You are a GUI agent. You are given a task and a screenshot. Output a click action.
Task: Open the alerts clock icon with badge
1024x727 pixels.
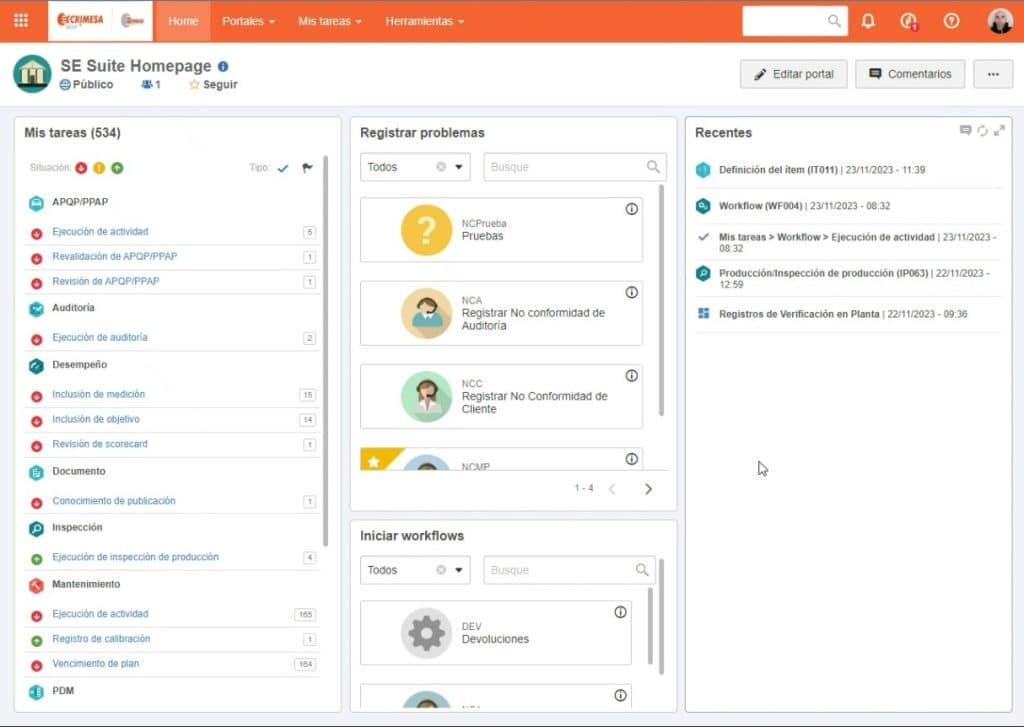909,22
